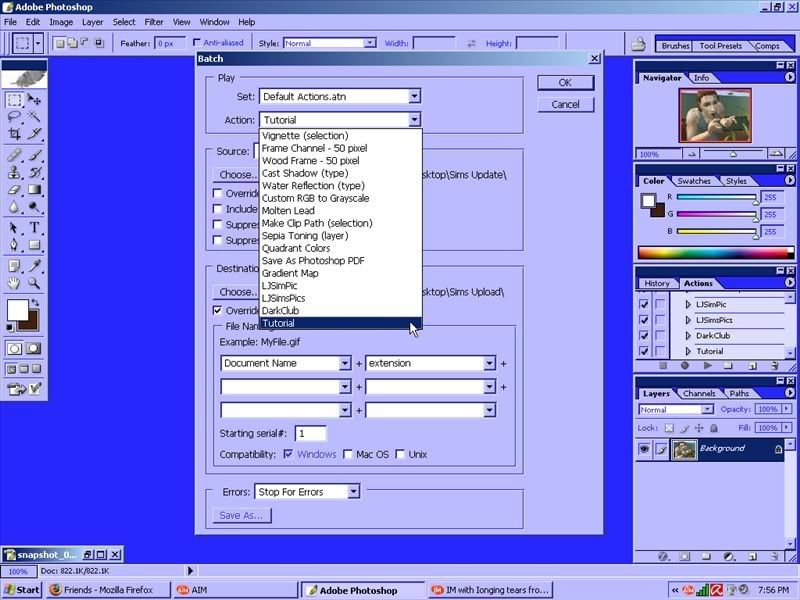Select the Healing Brush tool
The image size is (800, 600).
14,155
